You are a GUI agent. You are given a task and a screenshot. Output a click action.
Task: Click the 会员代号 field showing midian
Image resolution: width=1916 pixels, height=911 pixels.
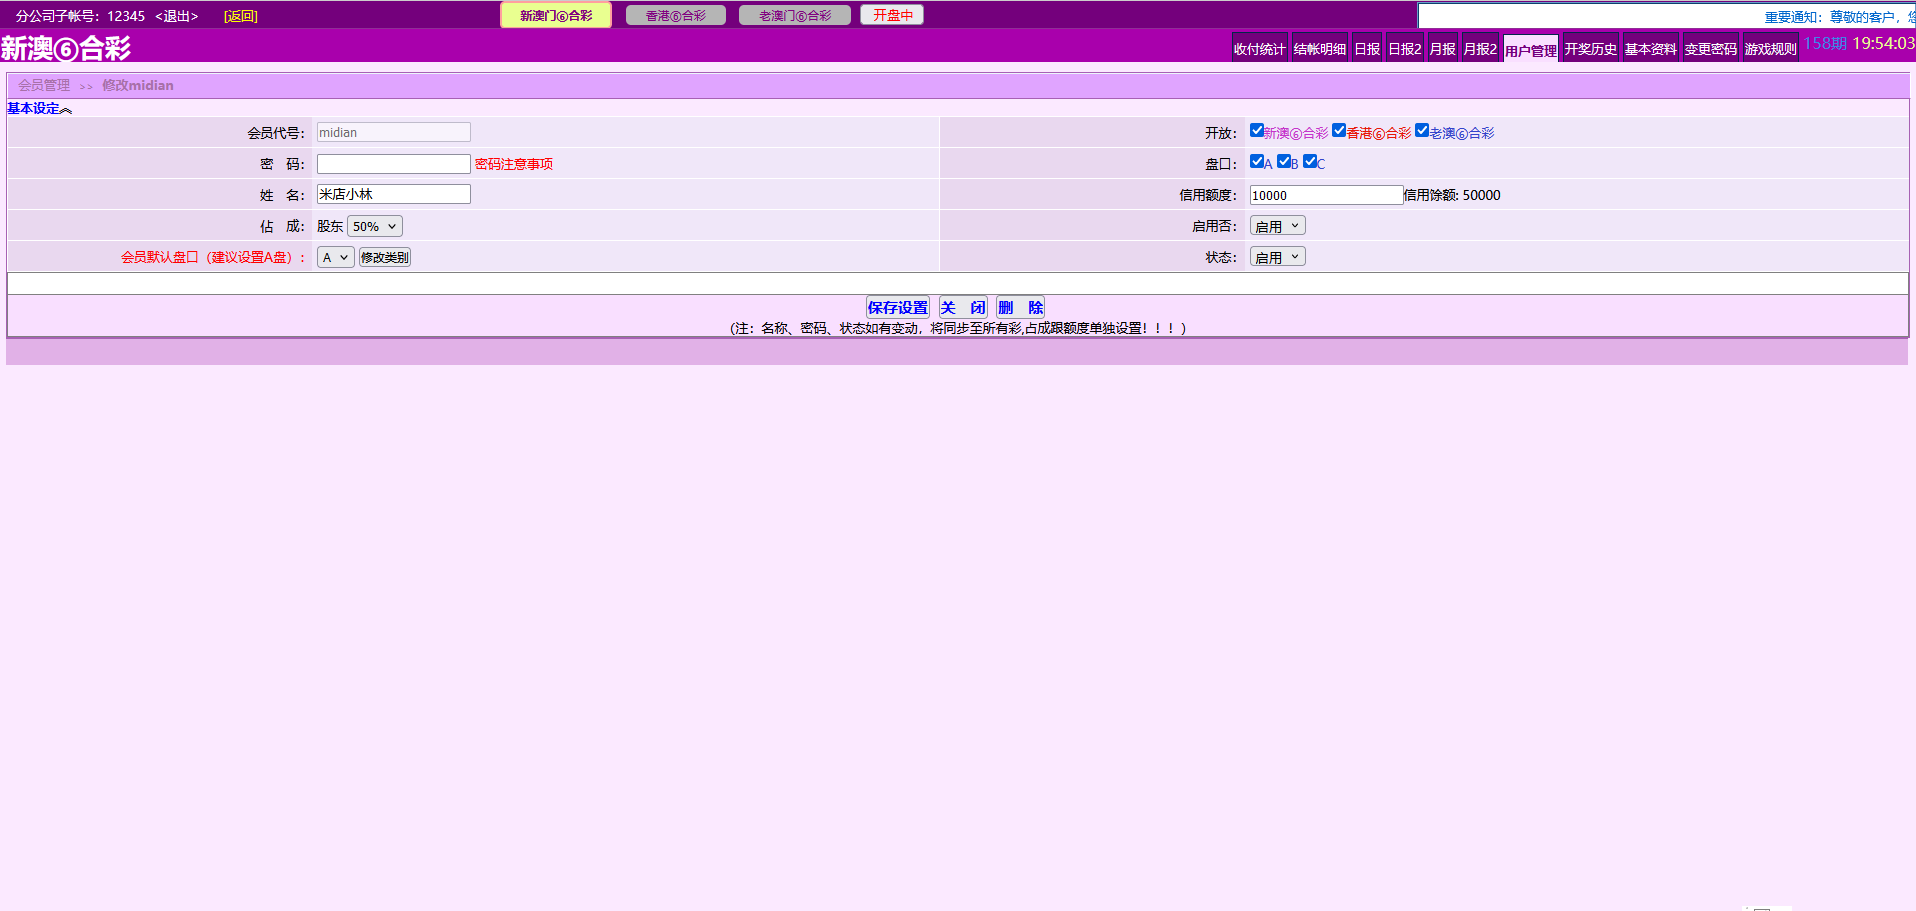tap(394, 132)
